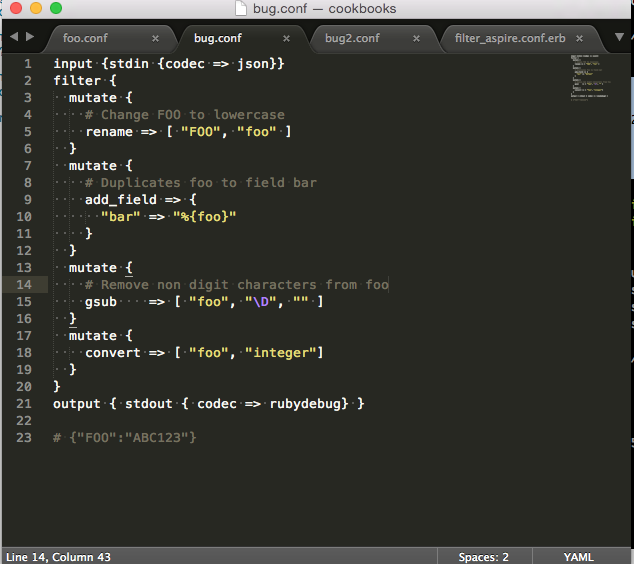The height and width of the screenshot is (564, 634).
Task: Click the green zoom window button
Action: [56, 8]
